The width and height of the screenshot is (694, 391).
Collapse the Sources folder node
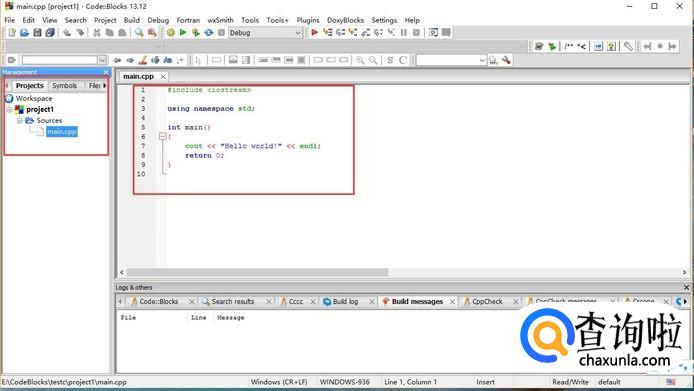[x=19, y=120]
